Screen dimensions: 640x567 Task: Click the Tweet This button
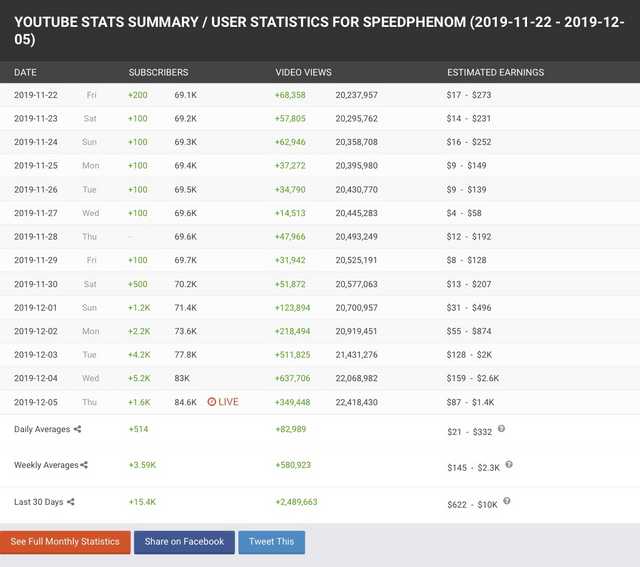click(x=271, y=542)
